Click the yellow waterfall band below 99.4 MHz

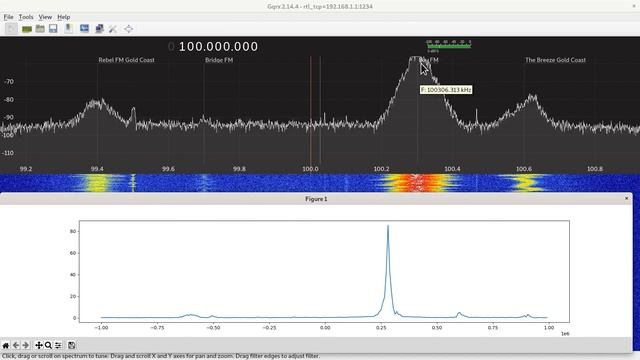[97, 183]
